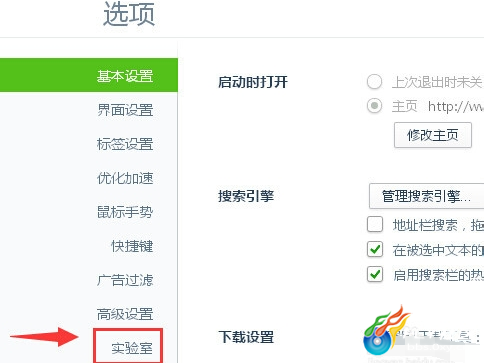
Task: Open 鼠标手势 settings
Action: [x=125, y=212]
